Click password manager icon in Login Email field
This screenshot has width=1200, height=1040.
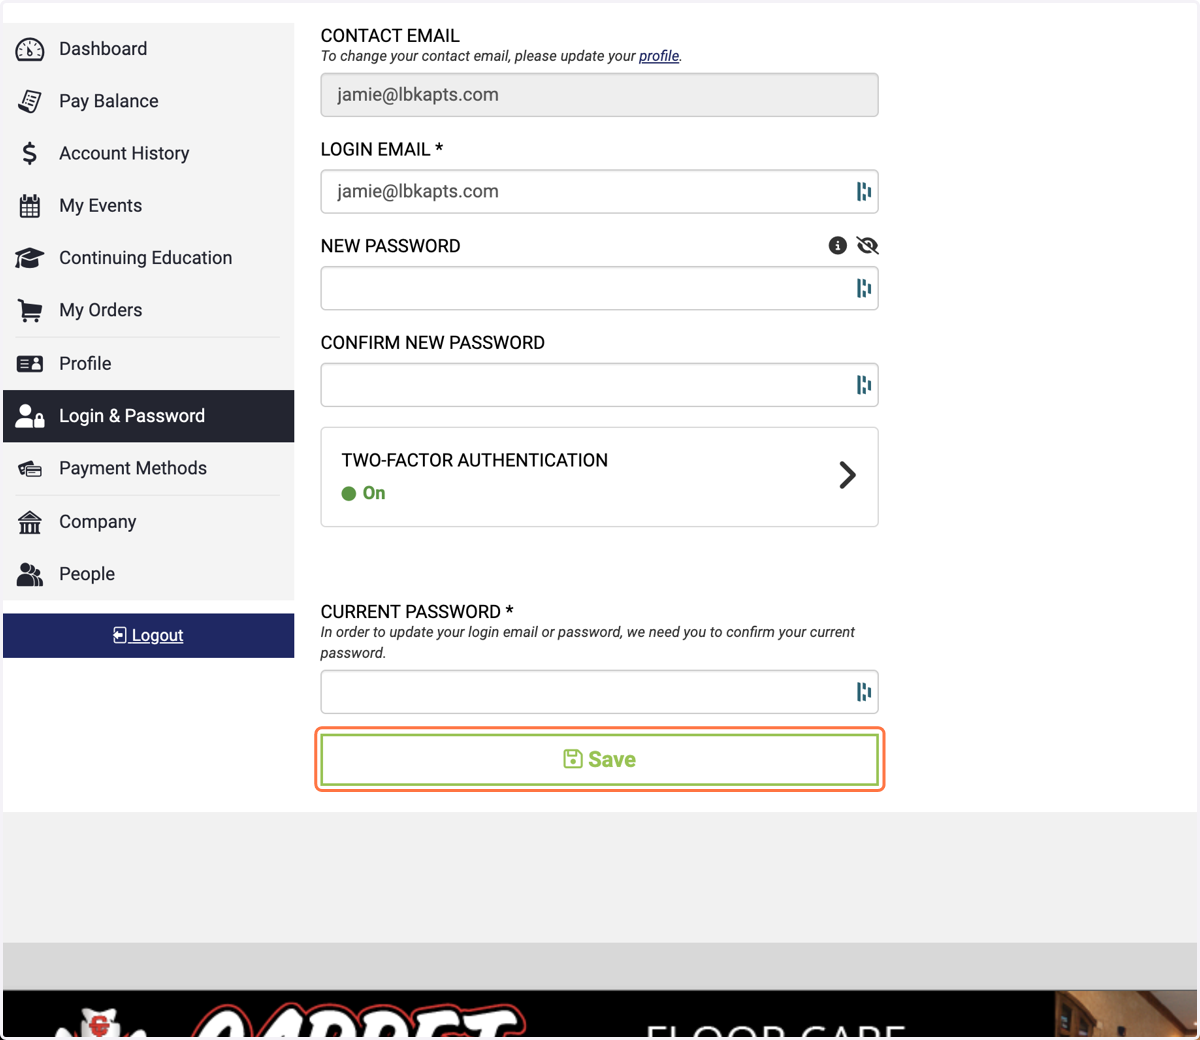pyautogui.click(x=864, y=192)
